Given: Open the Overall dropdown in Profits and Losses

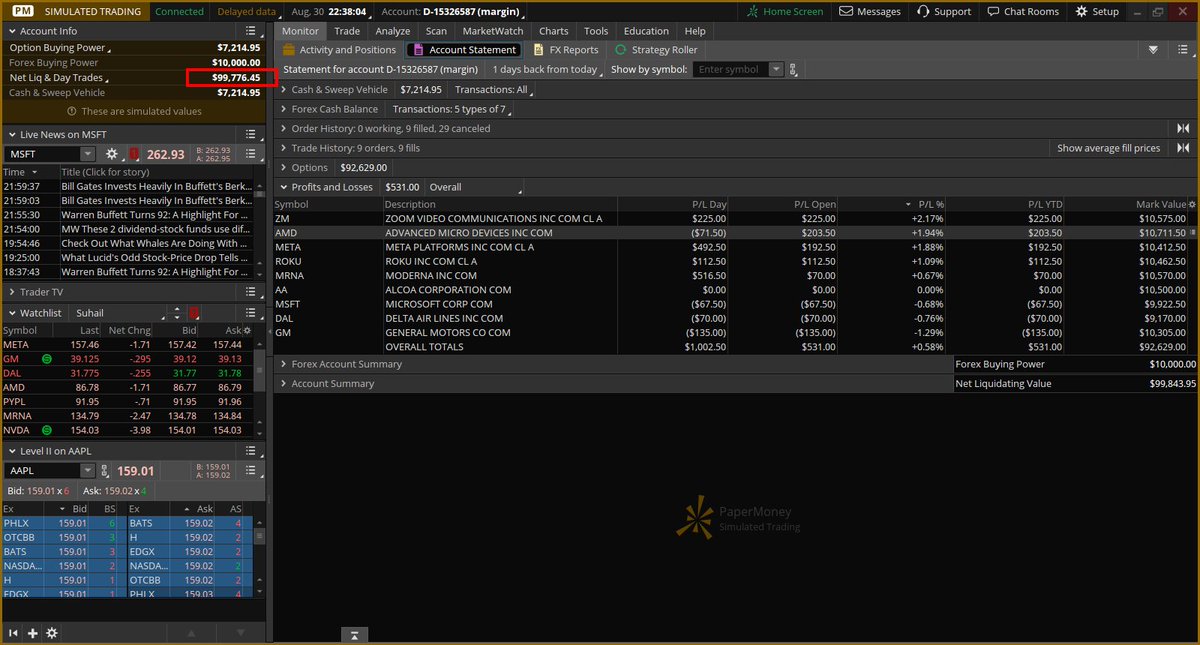Looking at the screenshot, I should point(475,187).
